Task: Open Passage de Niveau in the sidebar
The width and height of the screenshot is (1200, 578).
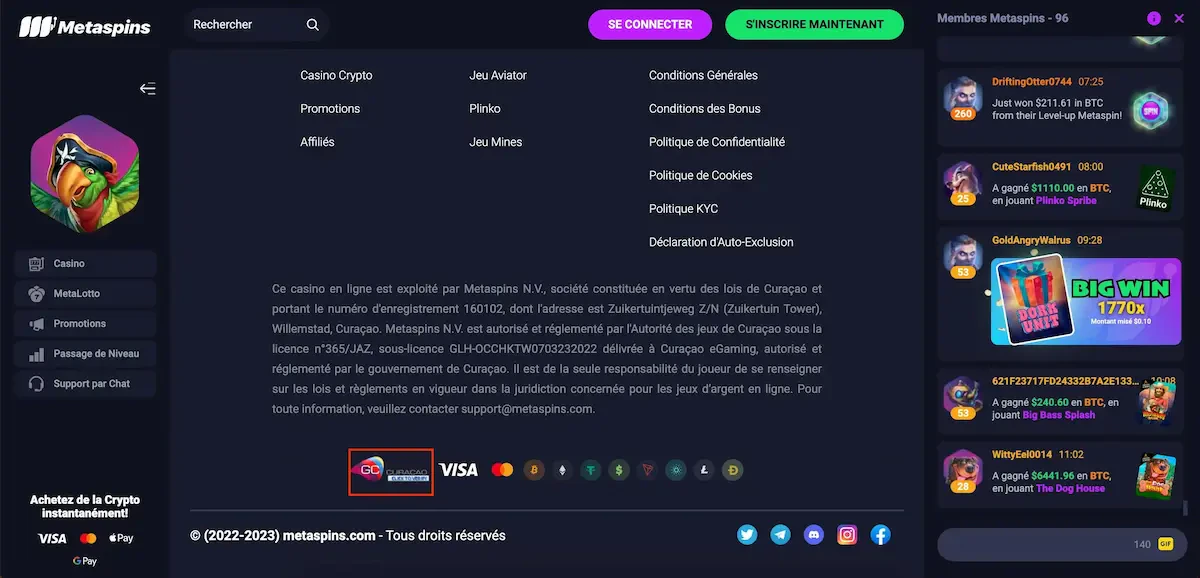Action: [85, 354]
